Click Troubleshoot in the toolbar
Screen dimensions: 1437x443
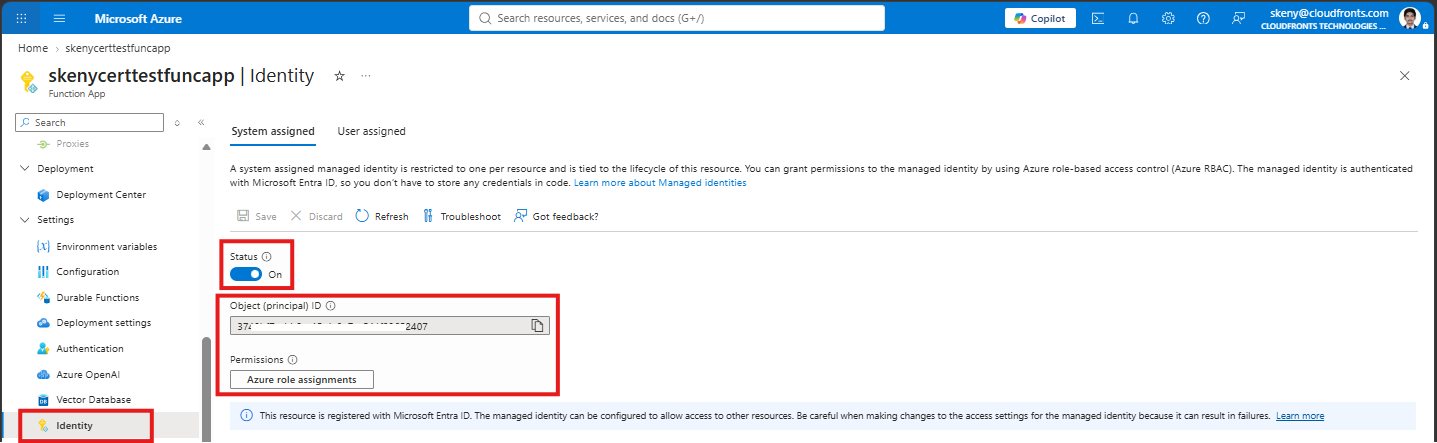tap(461, 216)
